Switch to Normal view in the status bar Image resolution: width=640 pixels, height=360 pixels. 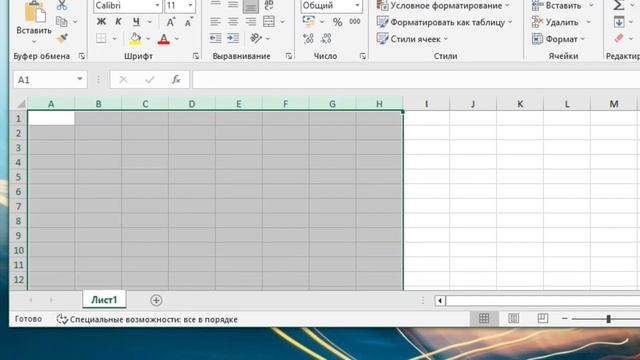484,319
